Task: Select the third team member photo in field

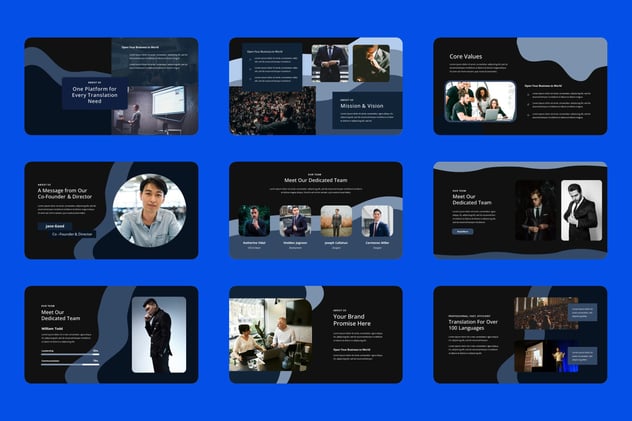Action: coord(336,221)
